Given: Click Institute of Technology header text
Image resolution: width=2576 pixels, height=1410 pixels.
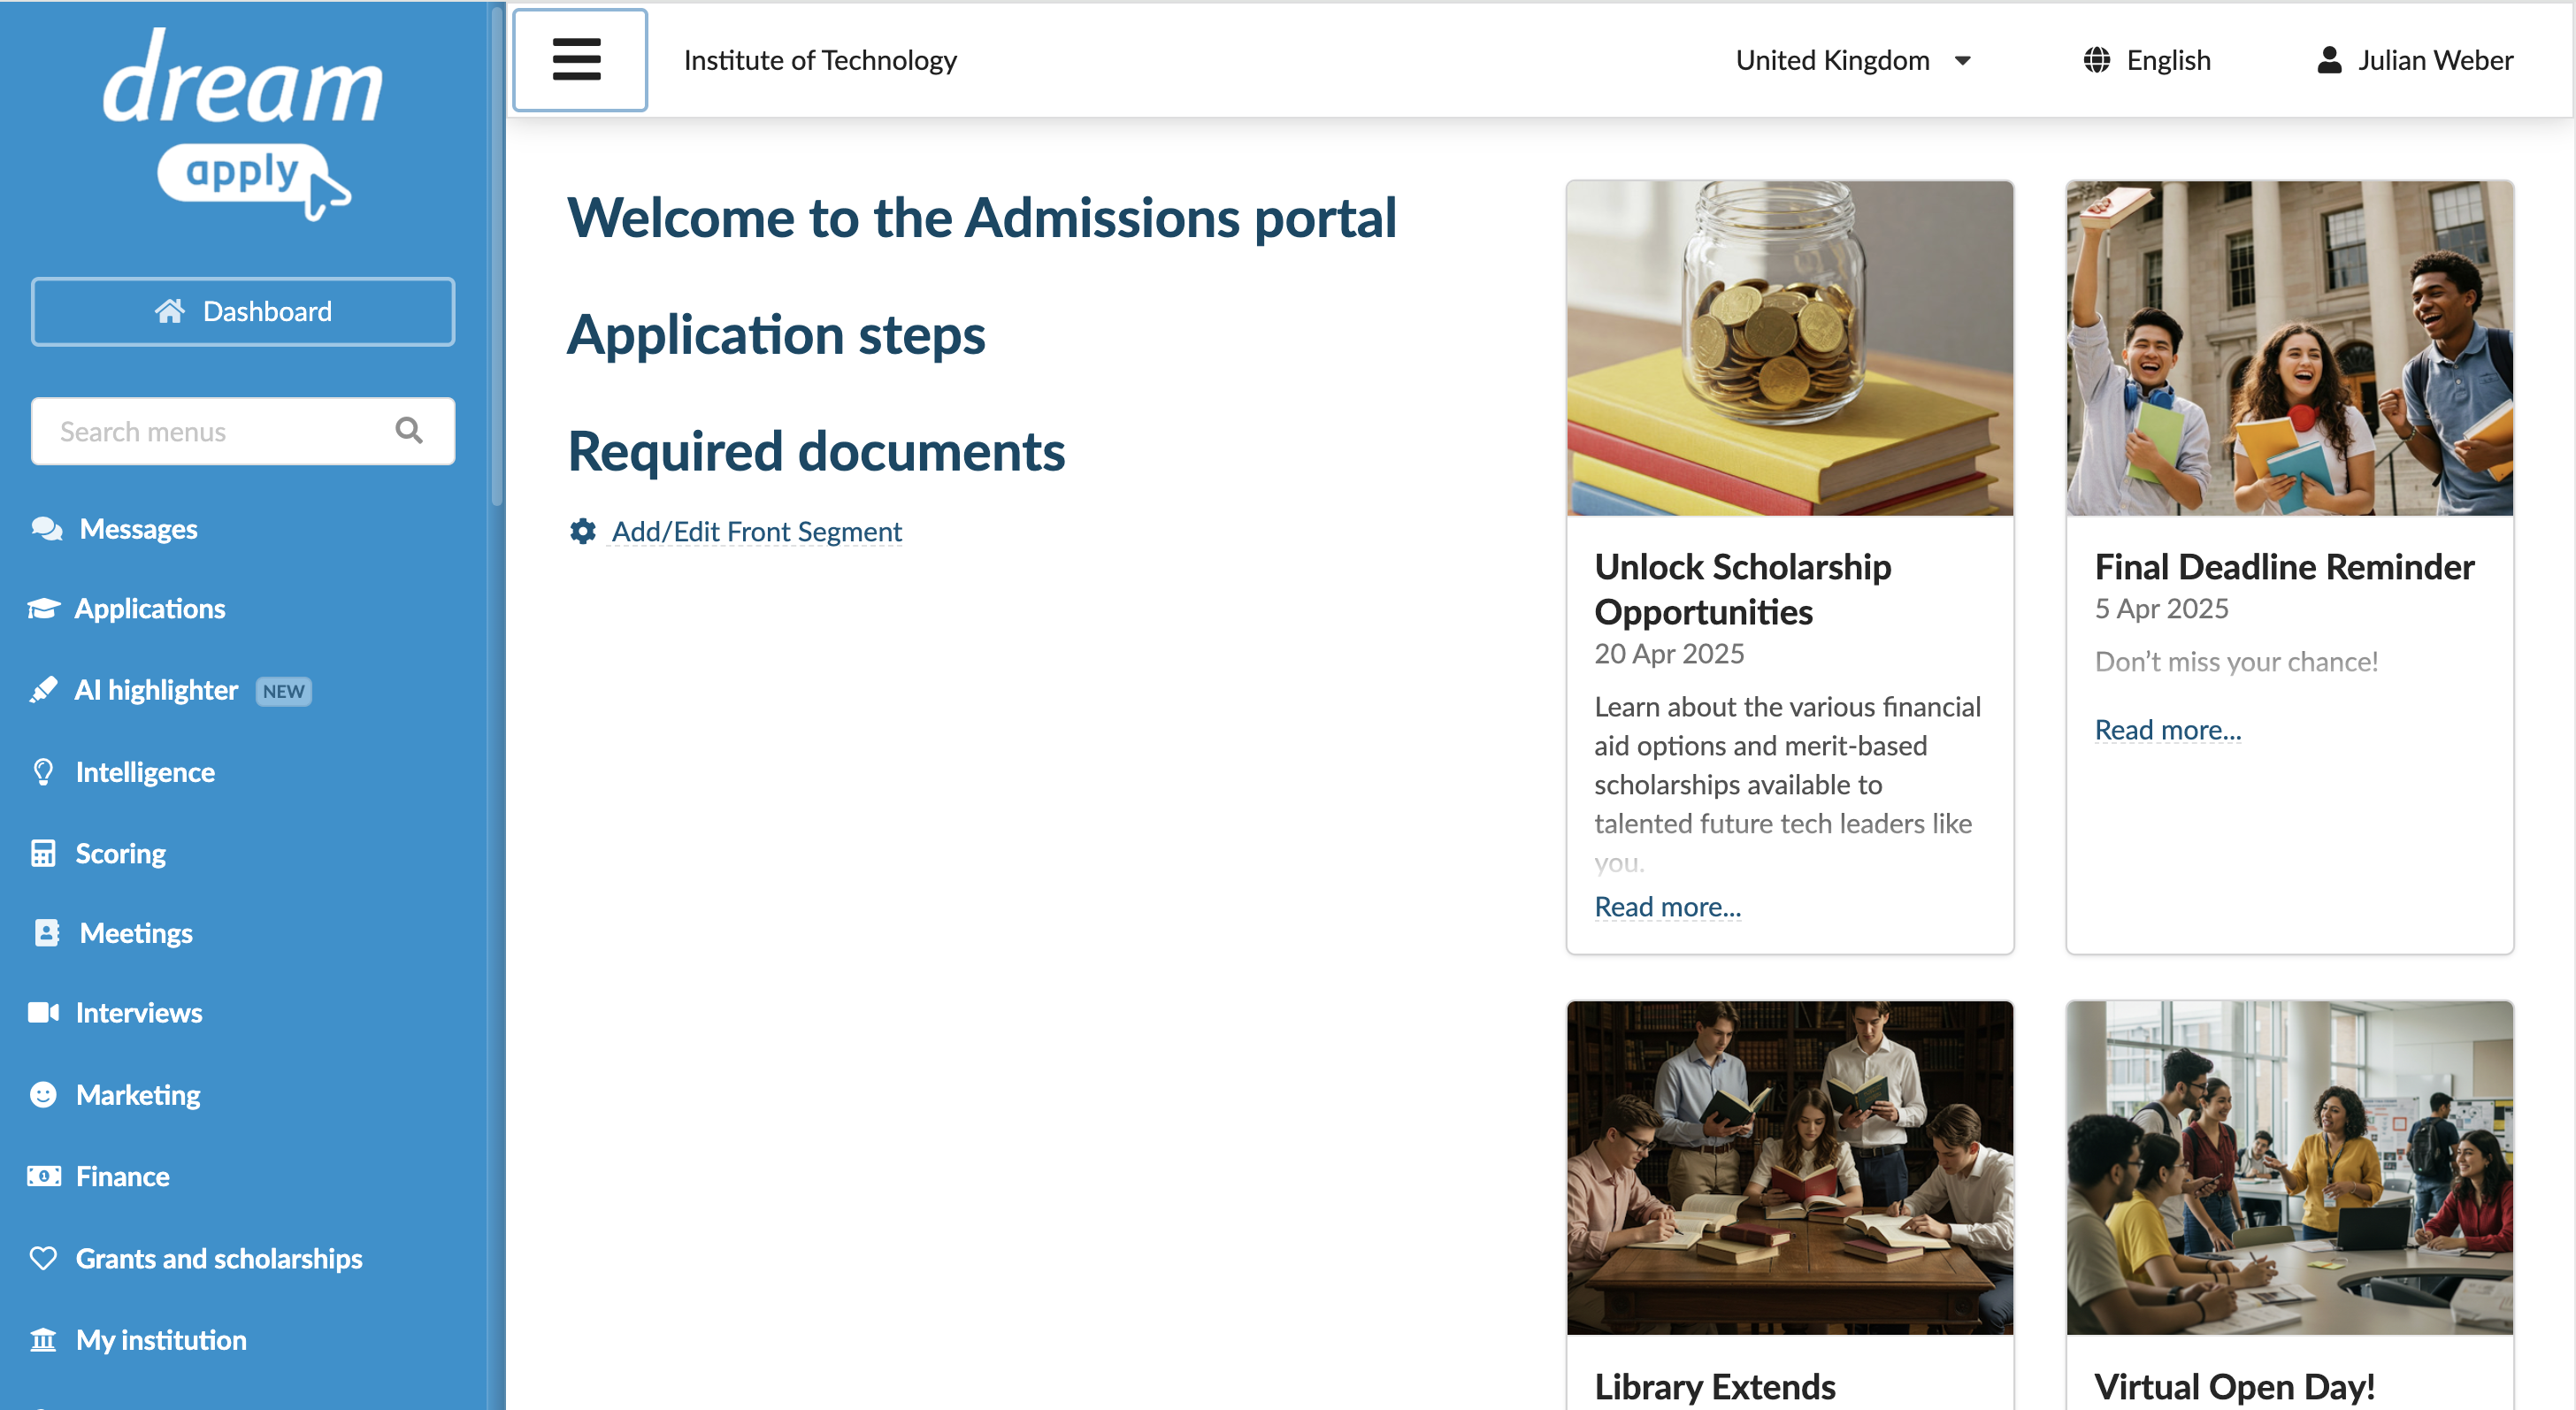Looking at the screenshot, I should pos(820,61).
